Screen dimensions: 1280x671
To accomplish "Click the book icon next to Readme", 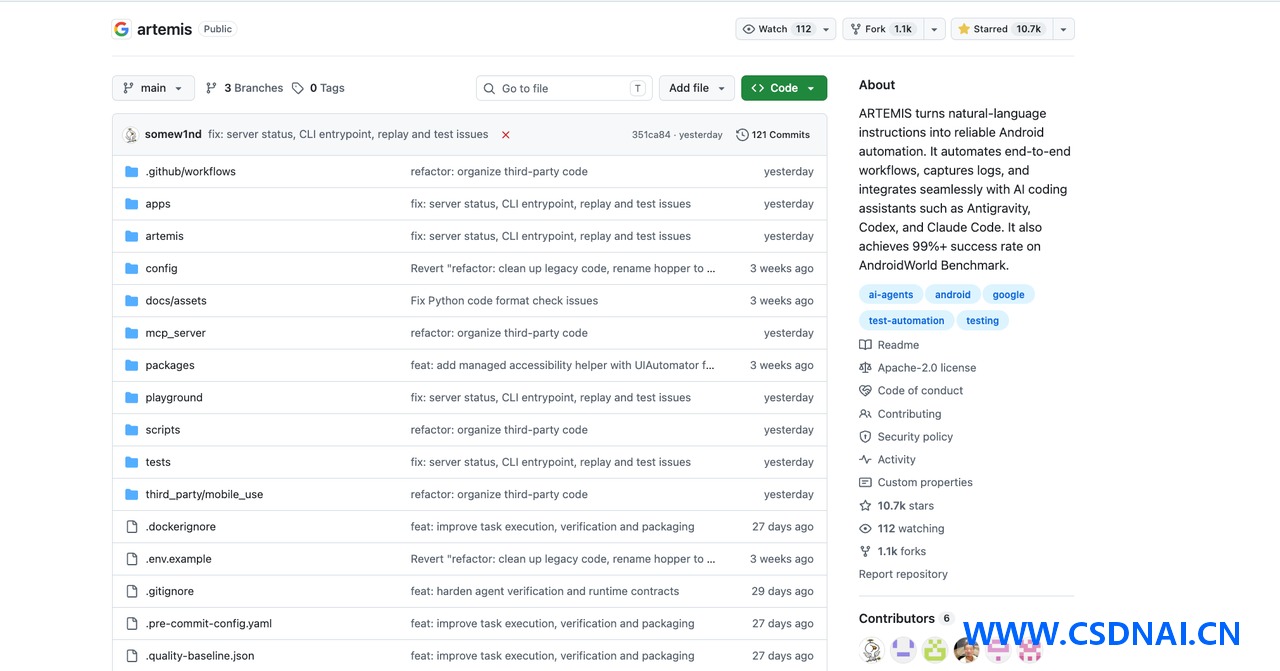I will 865,345.
